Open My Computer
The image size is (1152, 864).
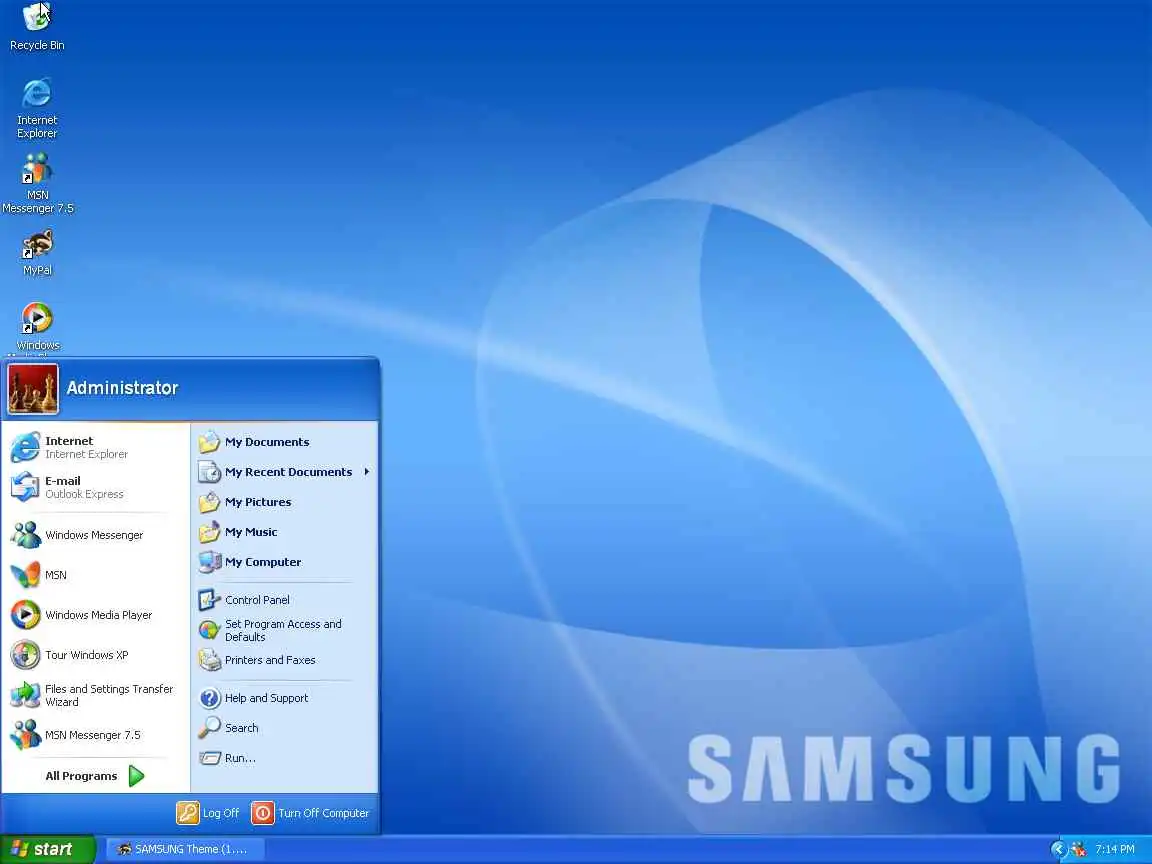(x=285, y=562)
